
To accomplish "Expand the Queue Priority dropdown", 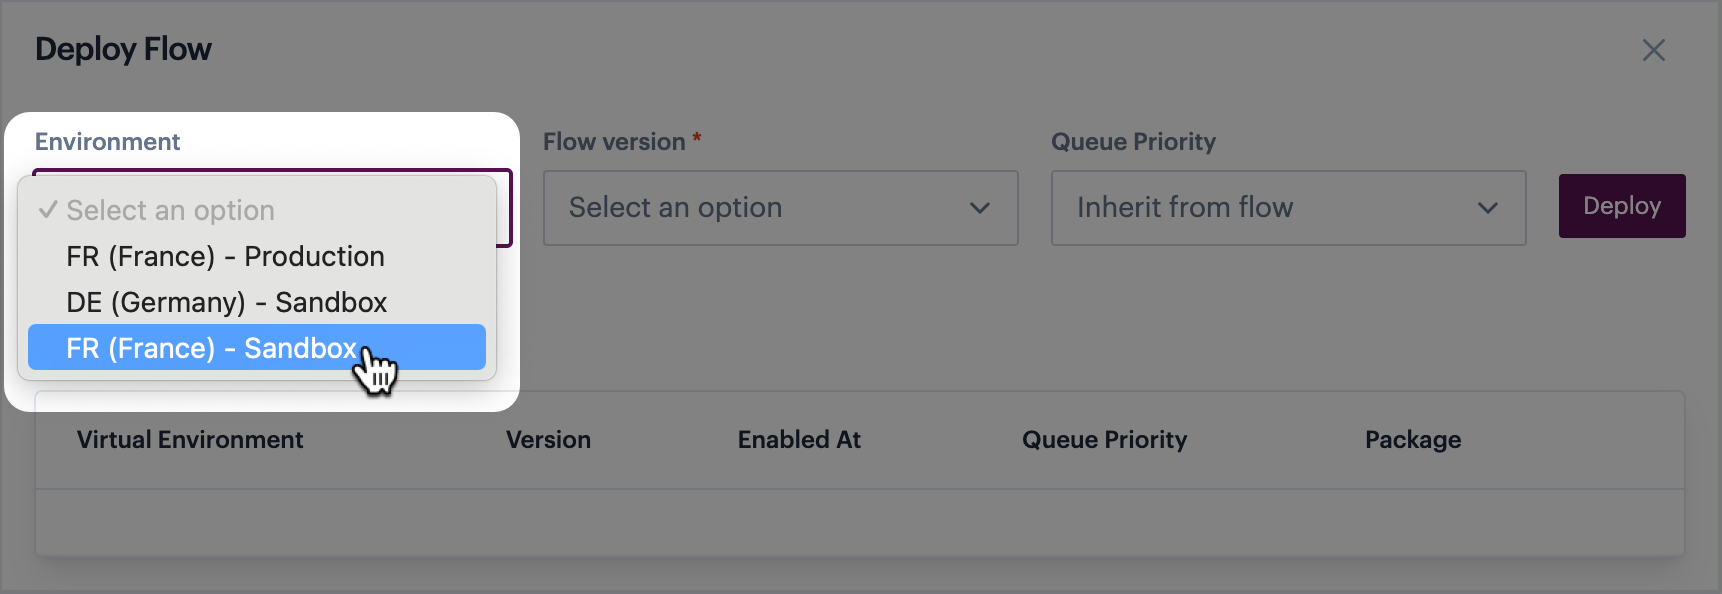I will click(1288, 208).
